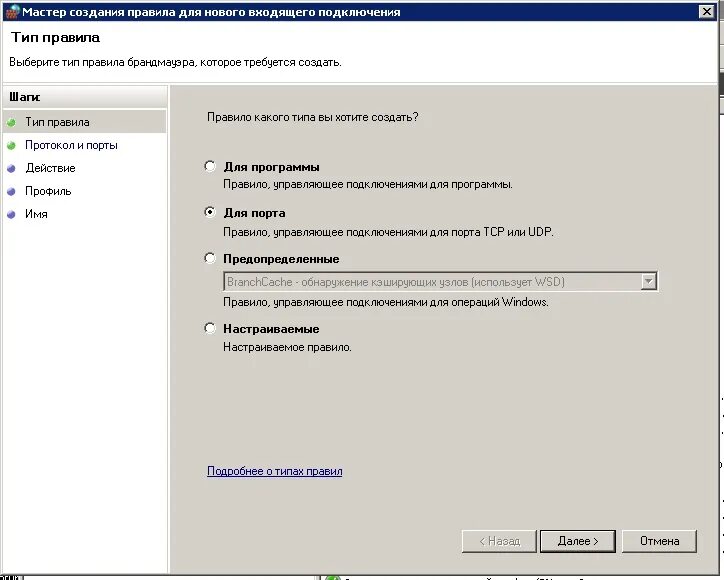Click the "Тип правила" page heading
This screenshot has width=724, height=580.
pyautogui.click(x=55, y=37)
